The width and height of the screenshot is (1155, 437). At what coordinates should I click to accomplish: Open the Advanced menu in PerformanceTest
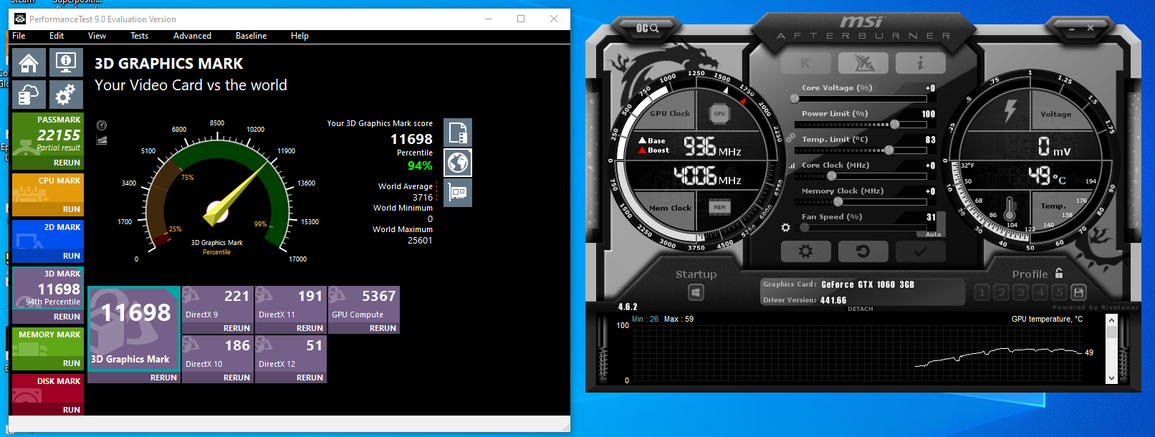coord(192,35)
